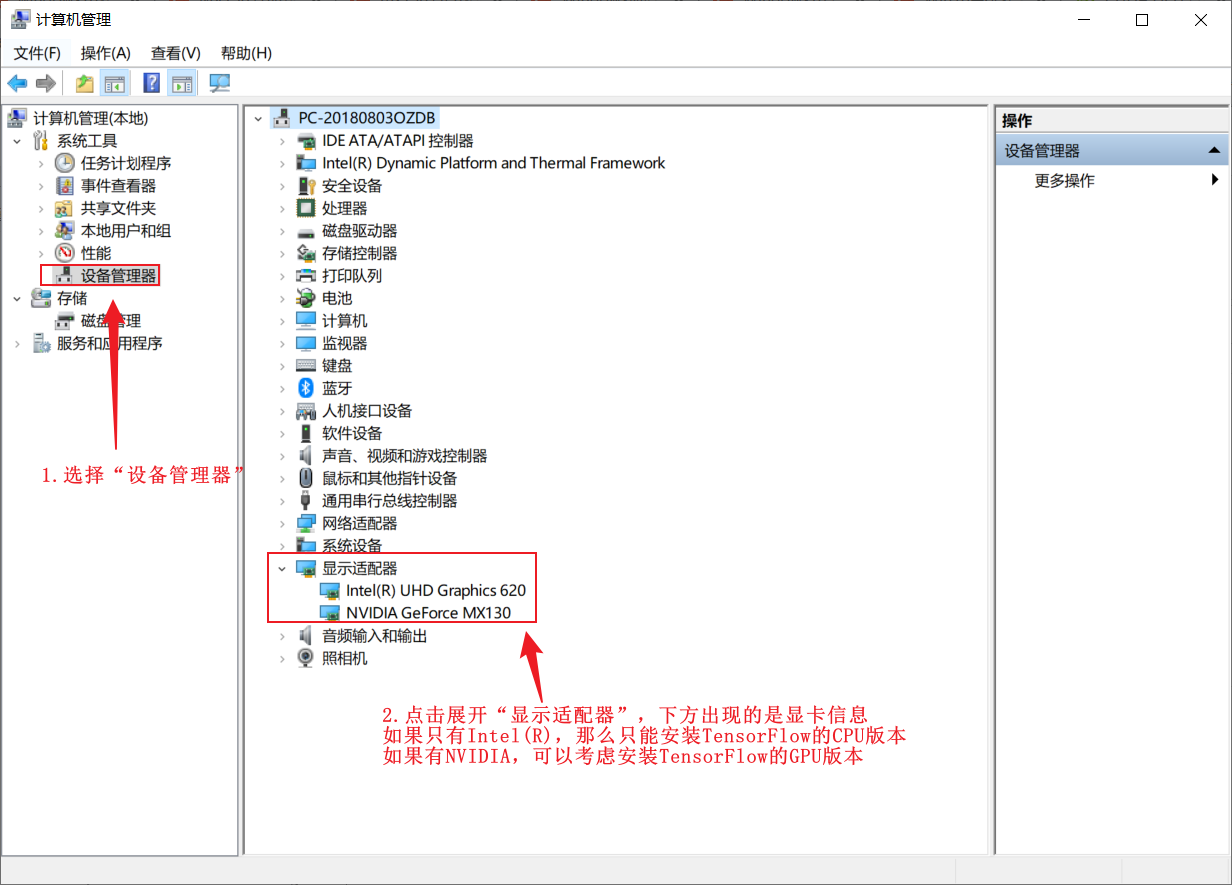Click the 安全设备 security device icon
Viewport: 1232px width, 885px height.
coord(306,186)
